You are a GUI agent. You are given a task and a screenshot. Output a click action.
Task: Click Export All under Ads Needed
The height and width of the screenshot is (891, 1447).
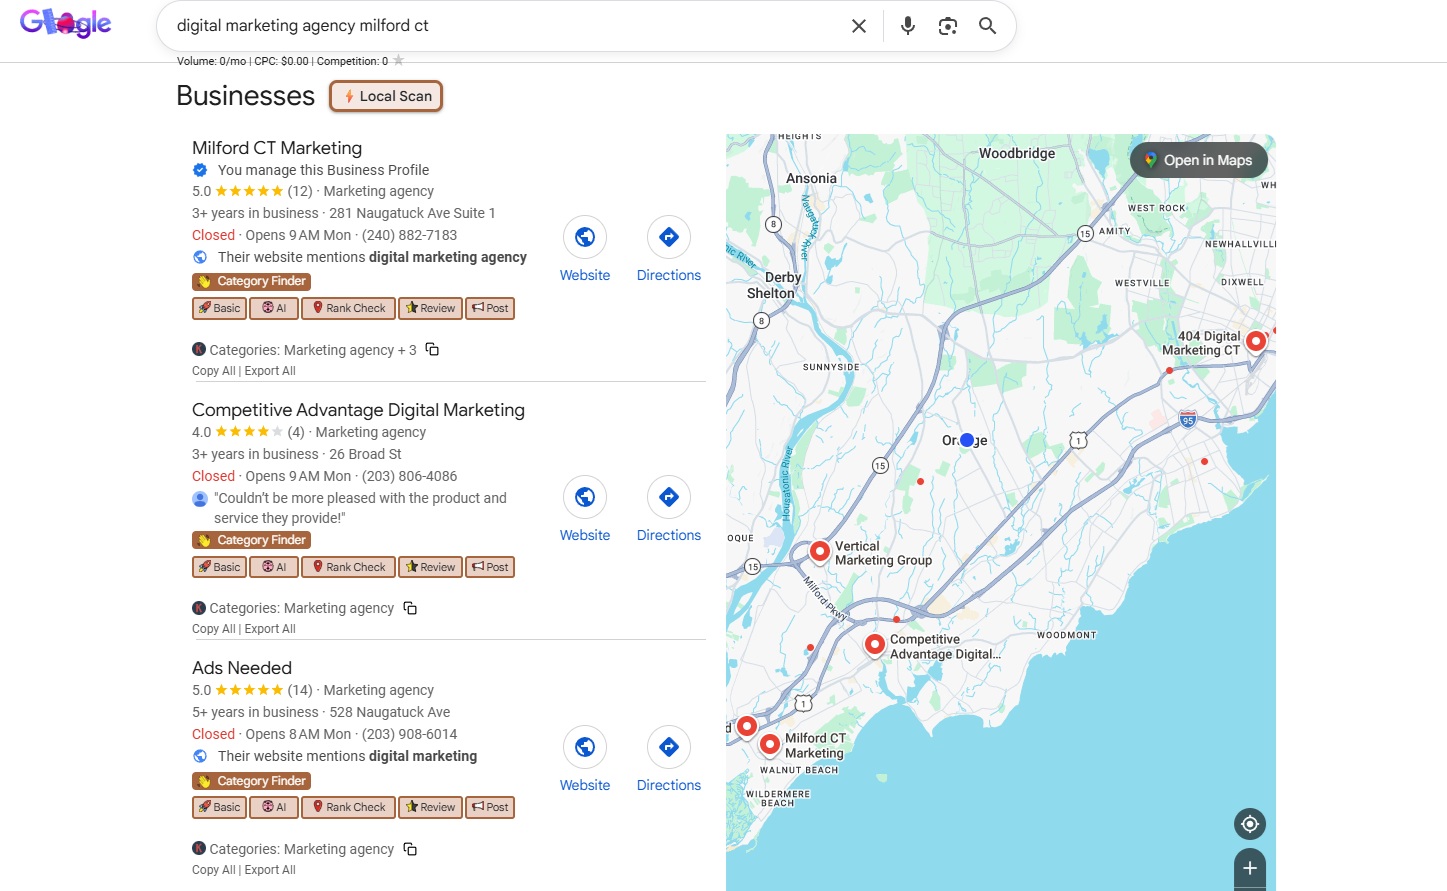pos(270,870)
